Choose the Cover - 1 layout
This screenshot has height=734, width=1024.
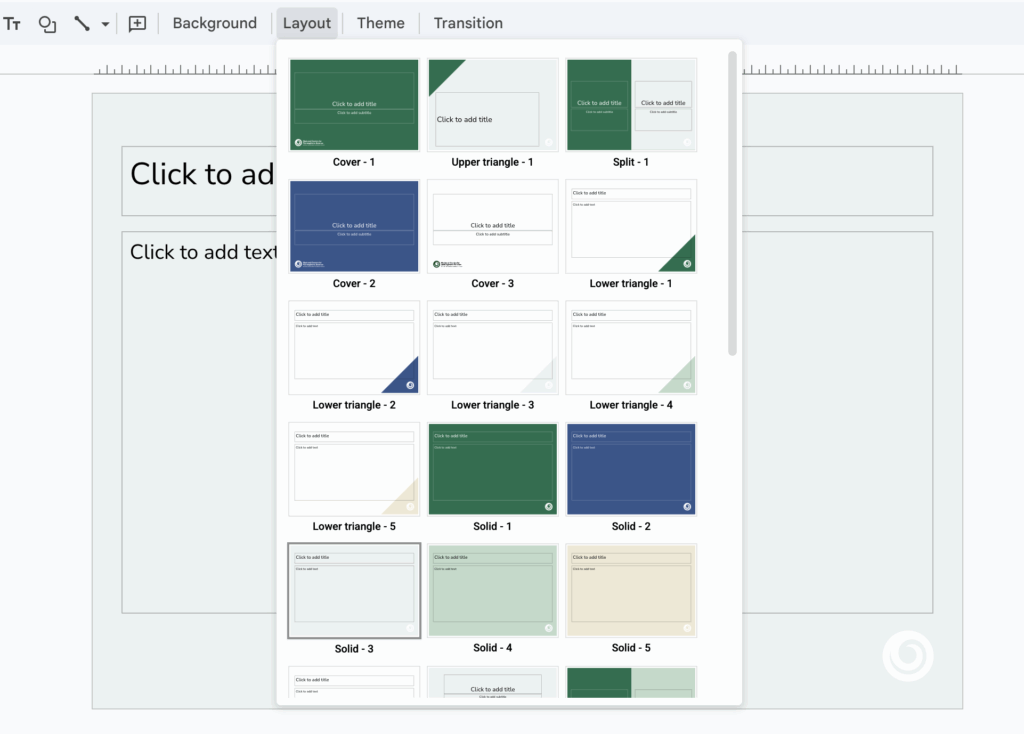[354, 105]
